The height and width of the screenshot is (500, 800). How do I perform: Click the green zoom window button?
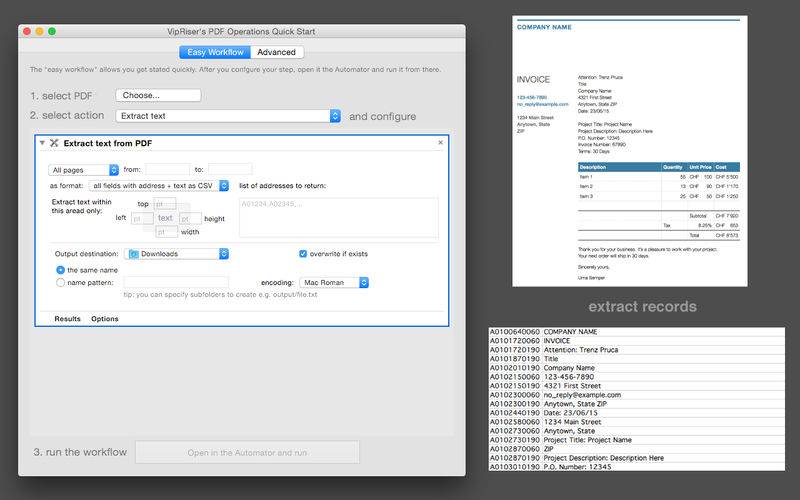(52, 32)
